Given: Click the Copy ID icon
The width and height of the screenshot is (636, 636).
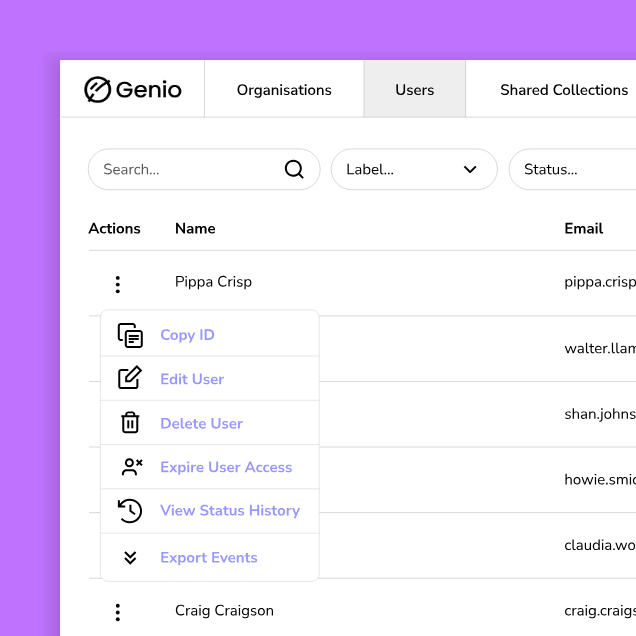Looking at the screenshot, I should (x=130, y=335).
